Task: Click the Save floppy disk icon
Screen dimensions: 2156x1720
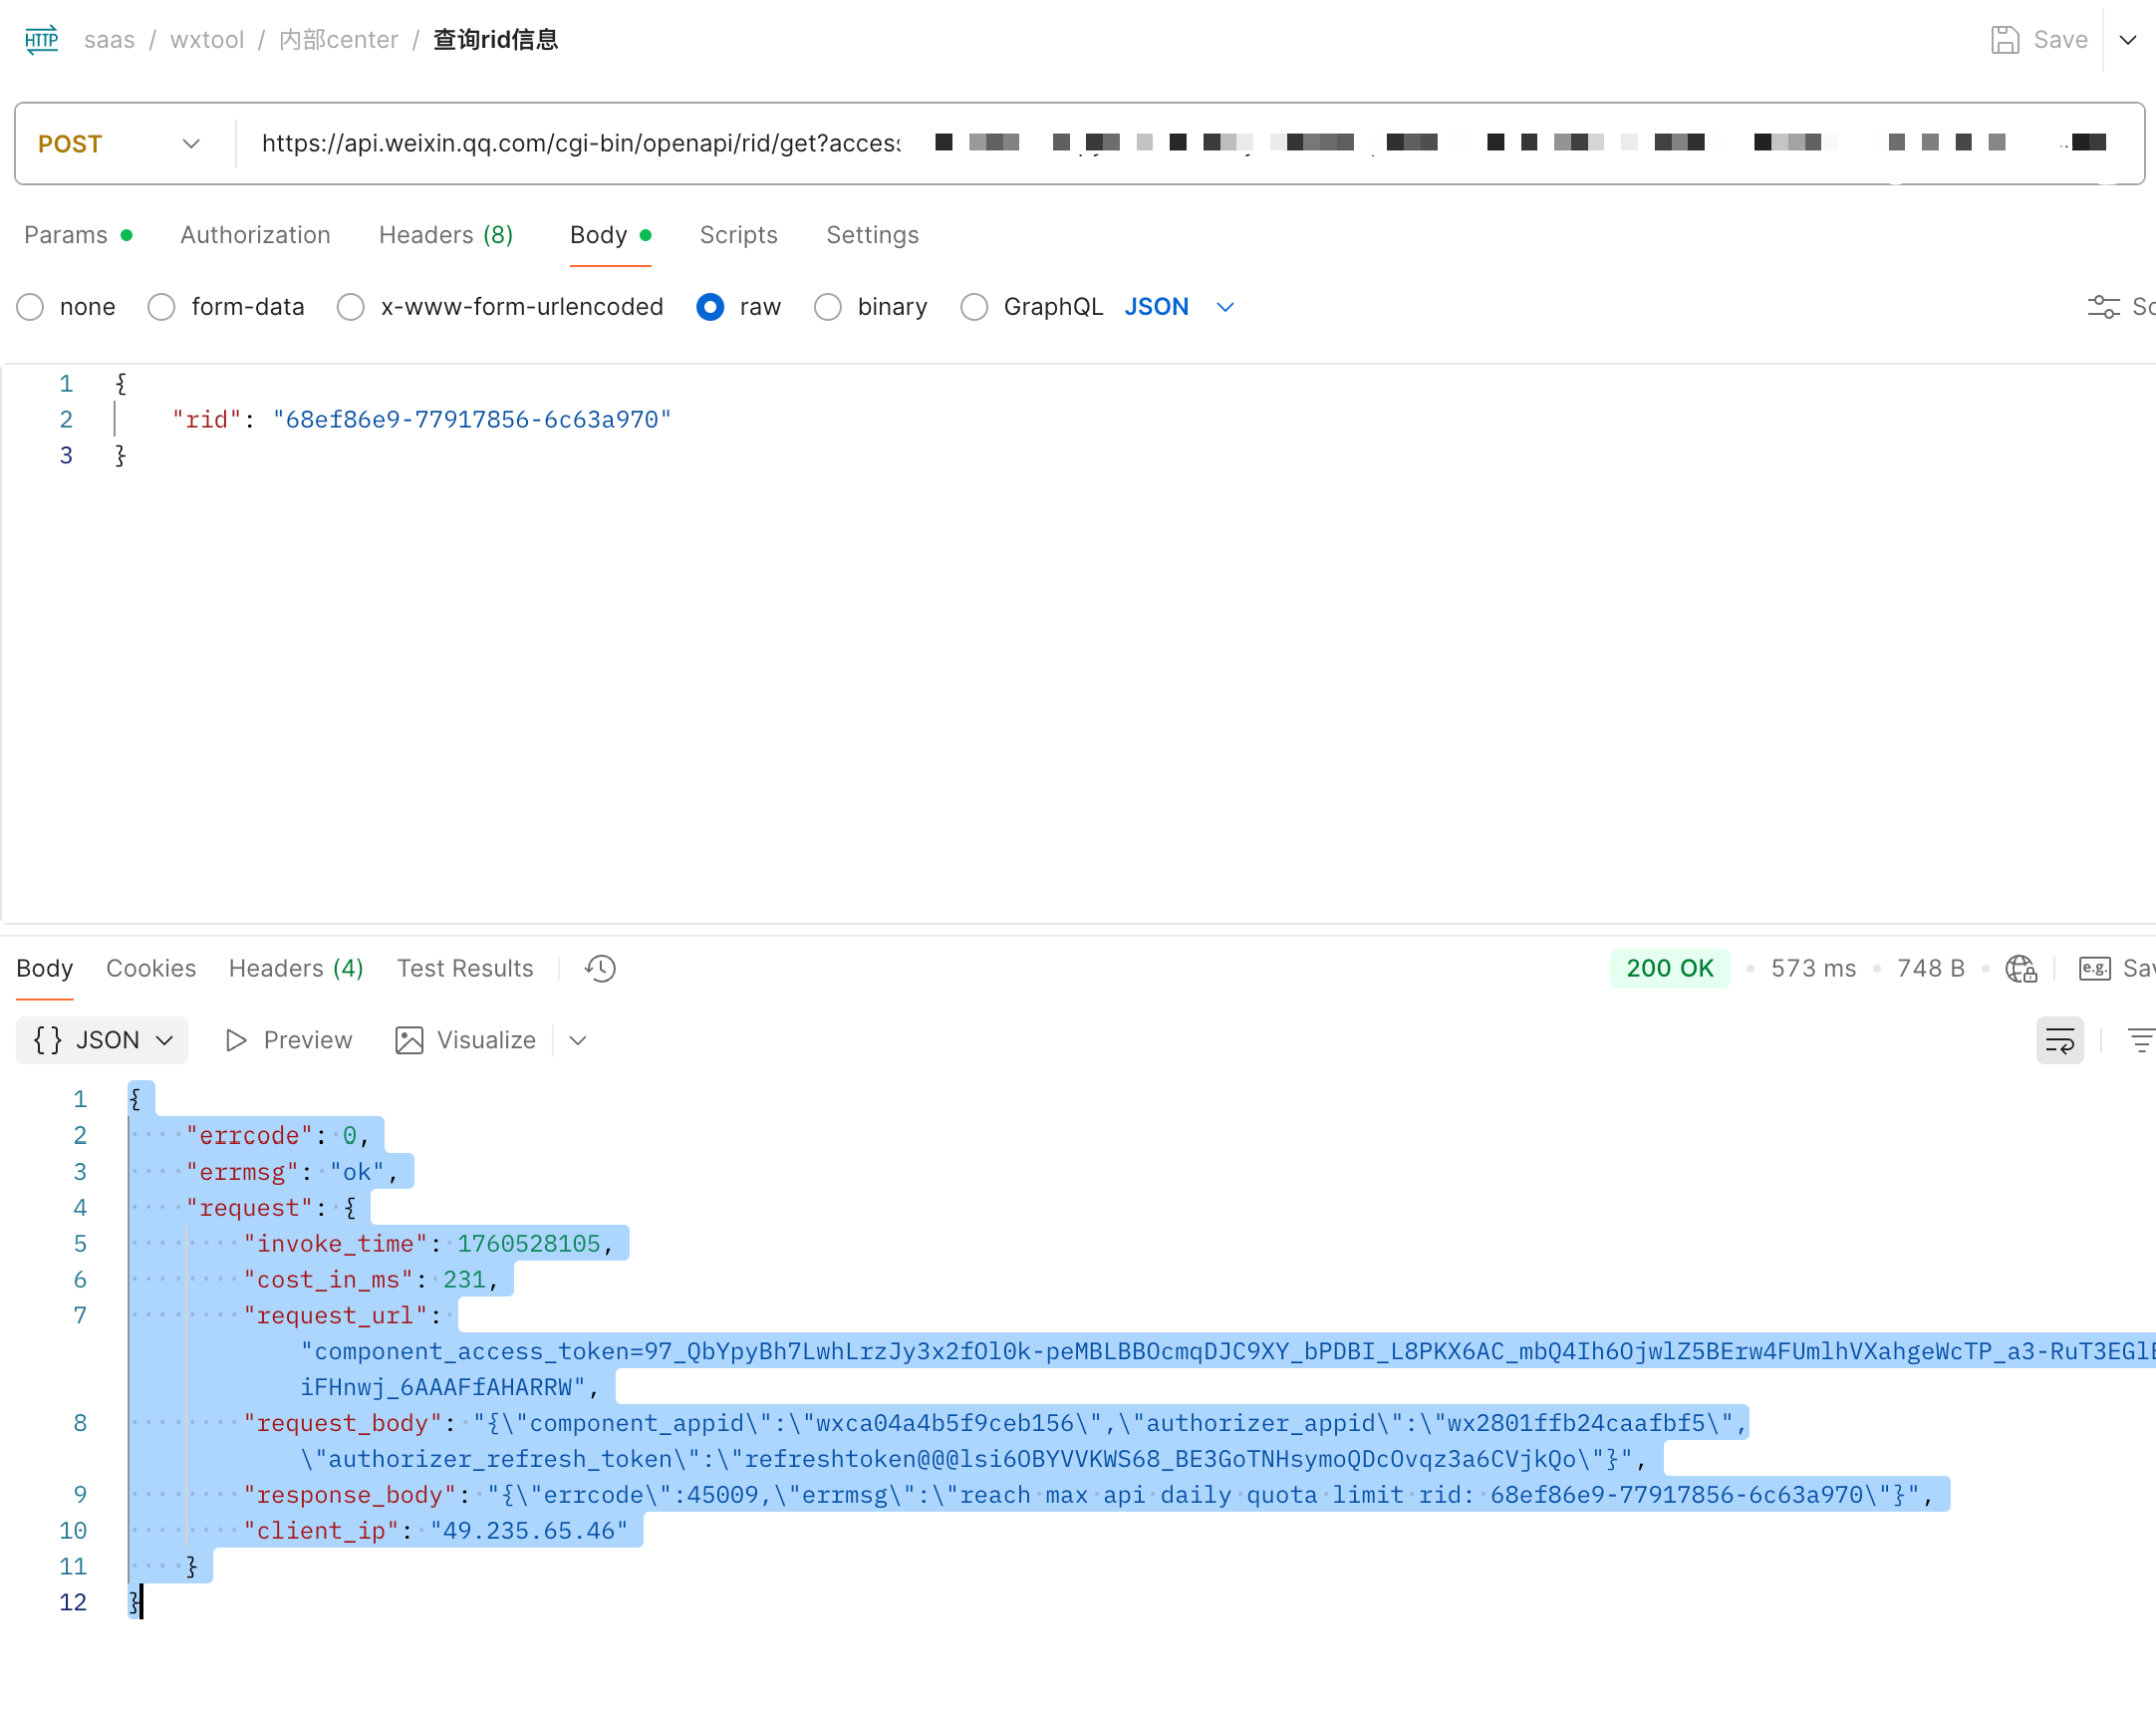Action: (2004, 40)
